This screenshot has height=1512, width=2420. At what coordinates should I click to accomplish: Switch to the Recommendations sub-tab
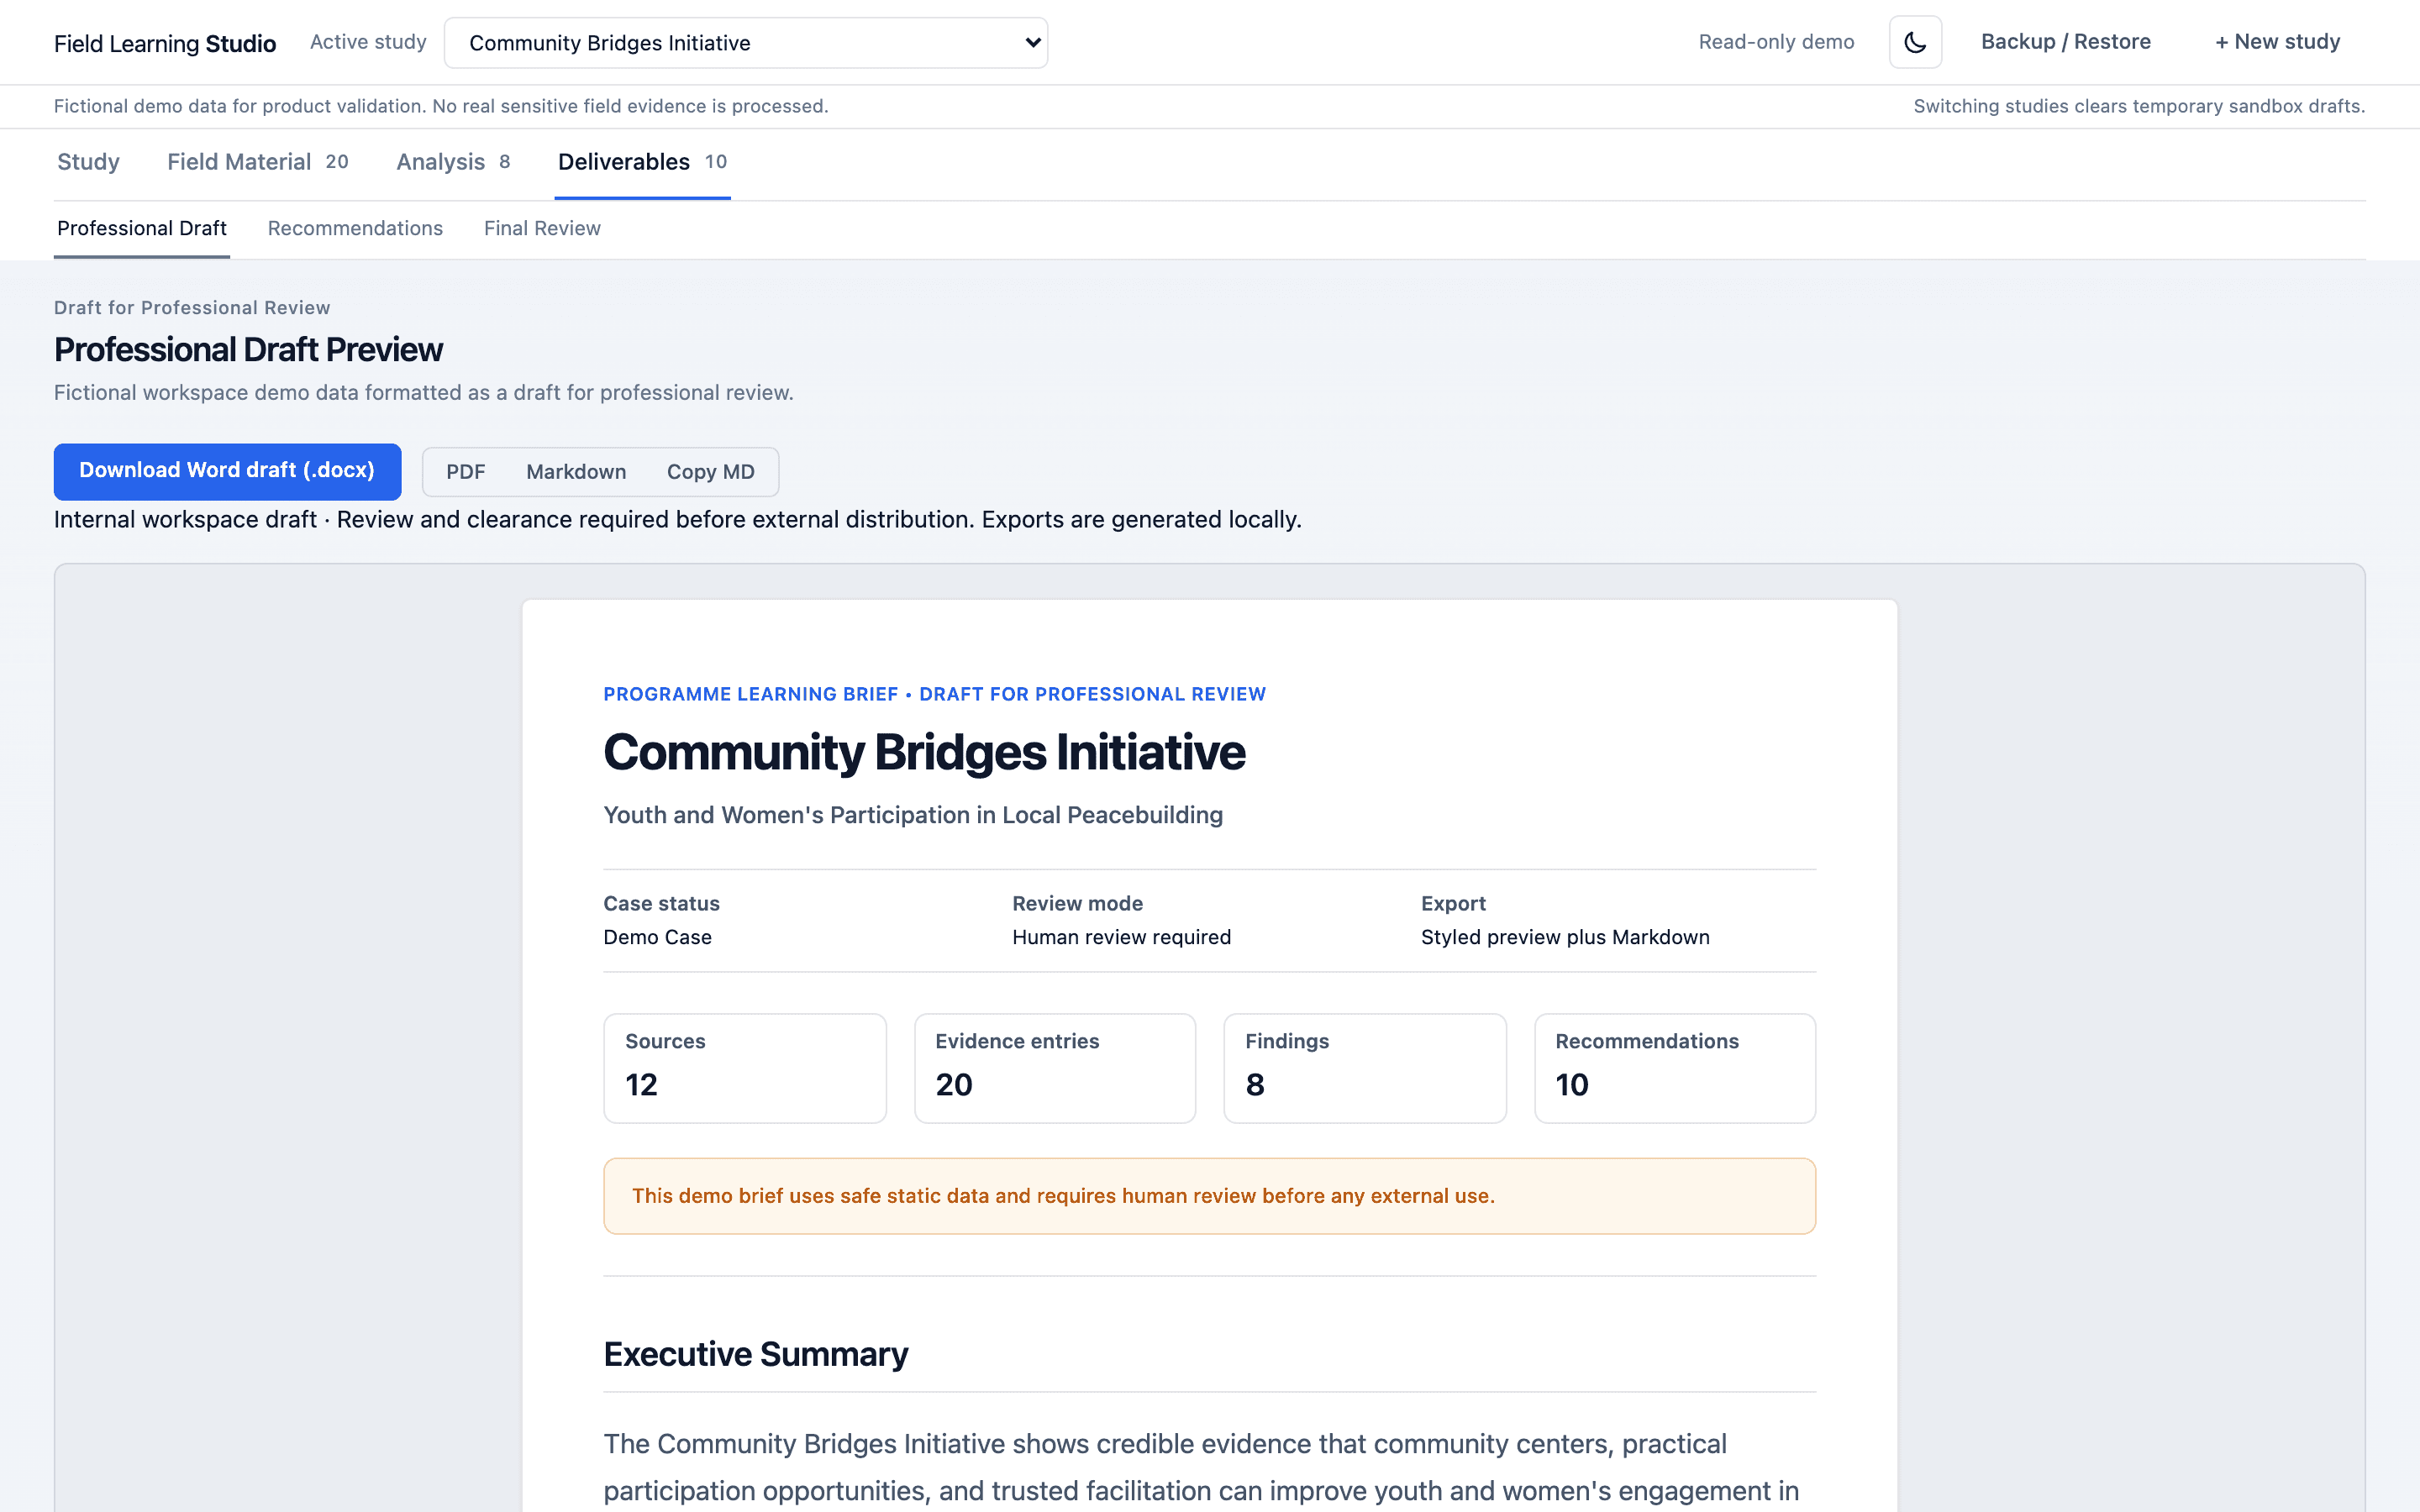pyautogui.click(x=355, y=229)
